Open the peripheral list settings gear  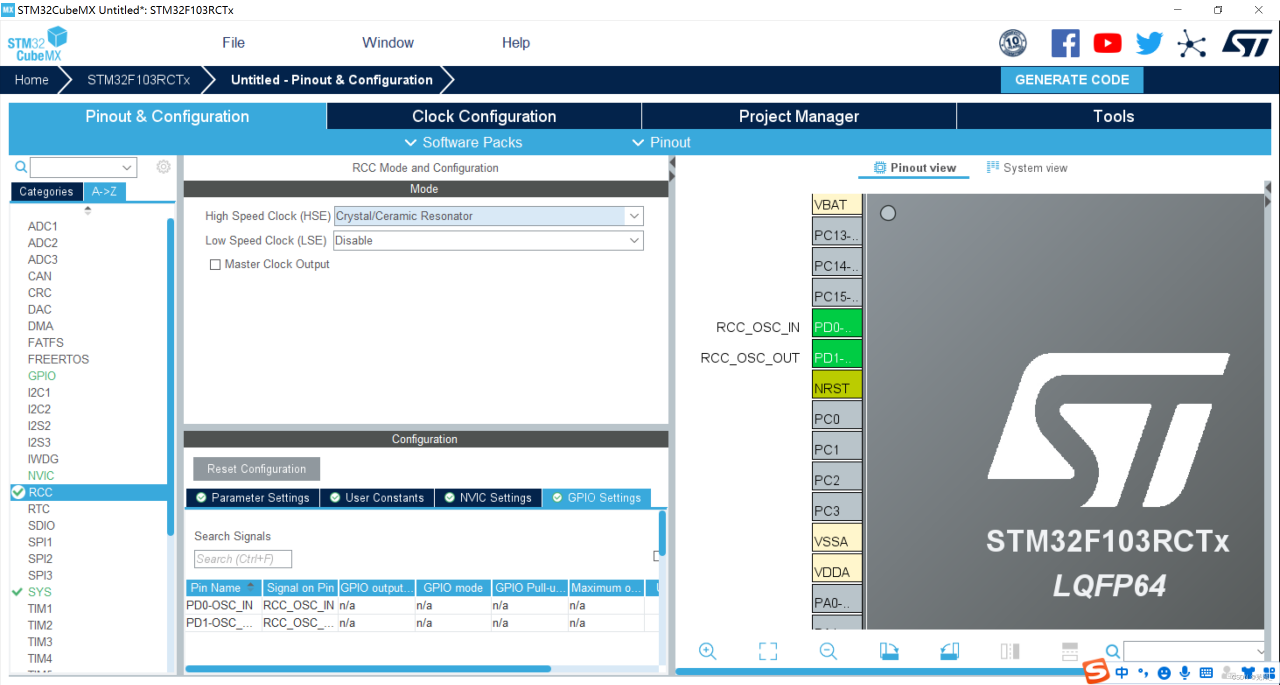[x=164, y=167]
